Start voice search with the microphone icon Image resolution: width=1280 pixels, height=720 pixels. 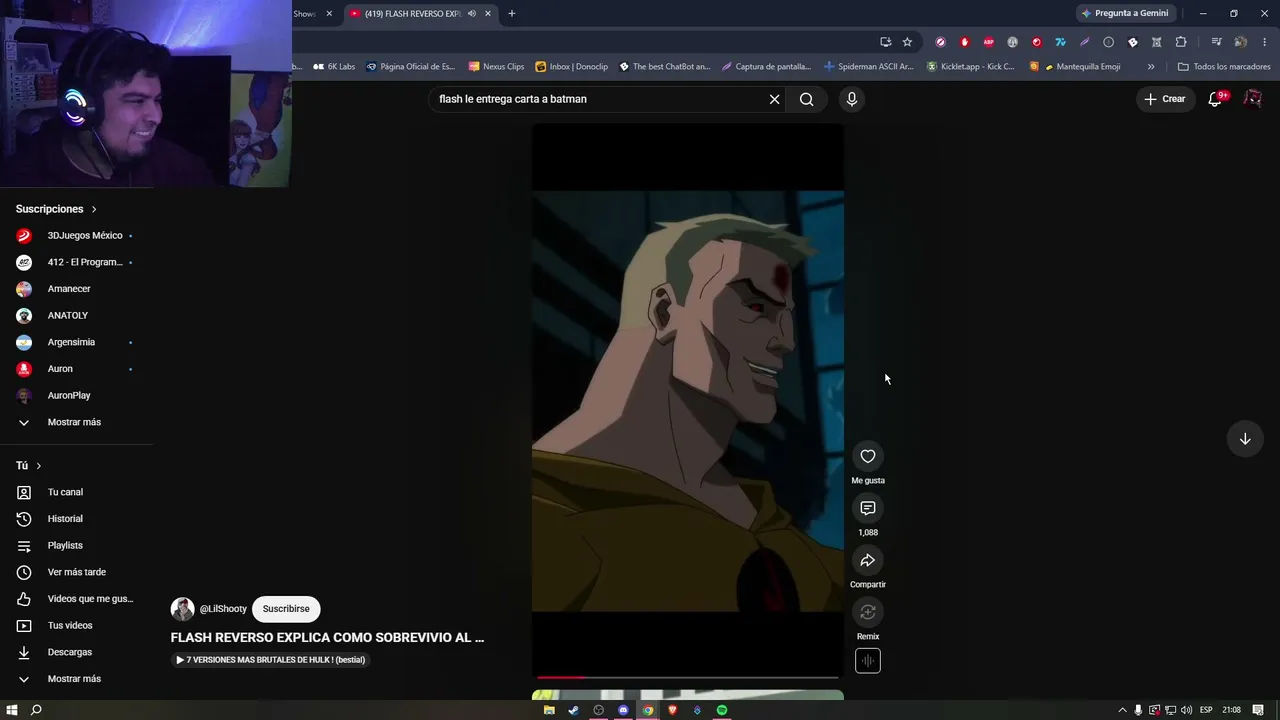[x=852, y=99]
